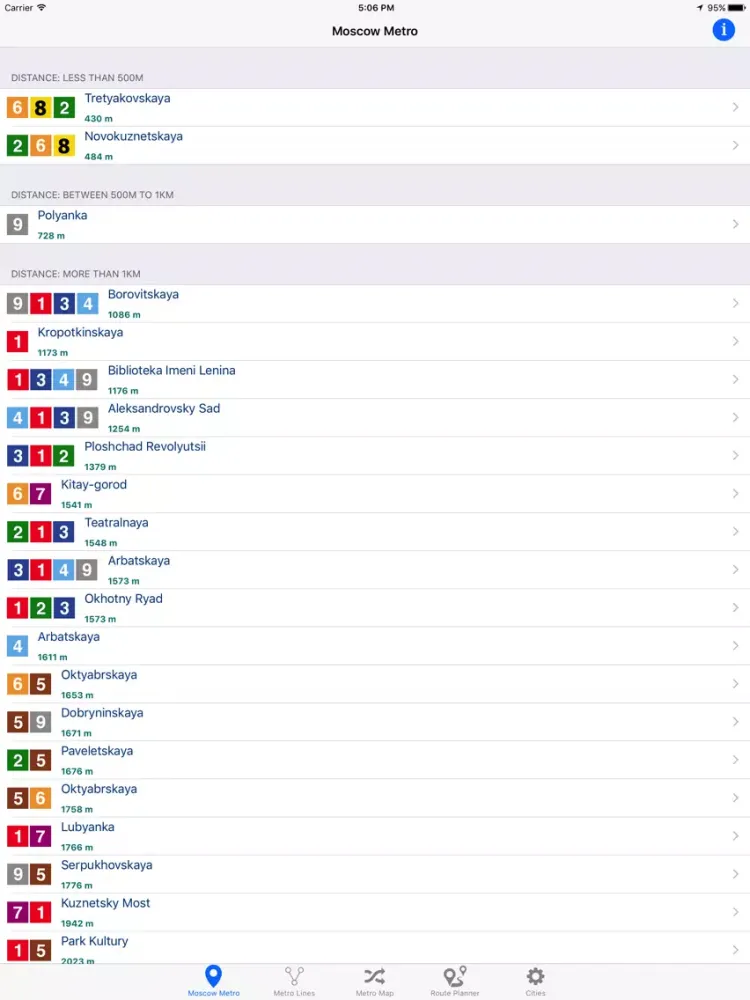Open the info button in the header

point(723,30)
